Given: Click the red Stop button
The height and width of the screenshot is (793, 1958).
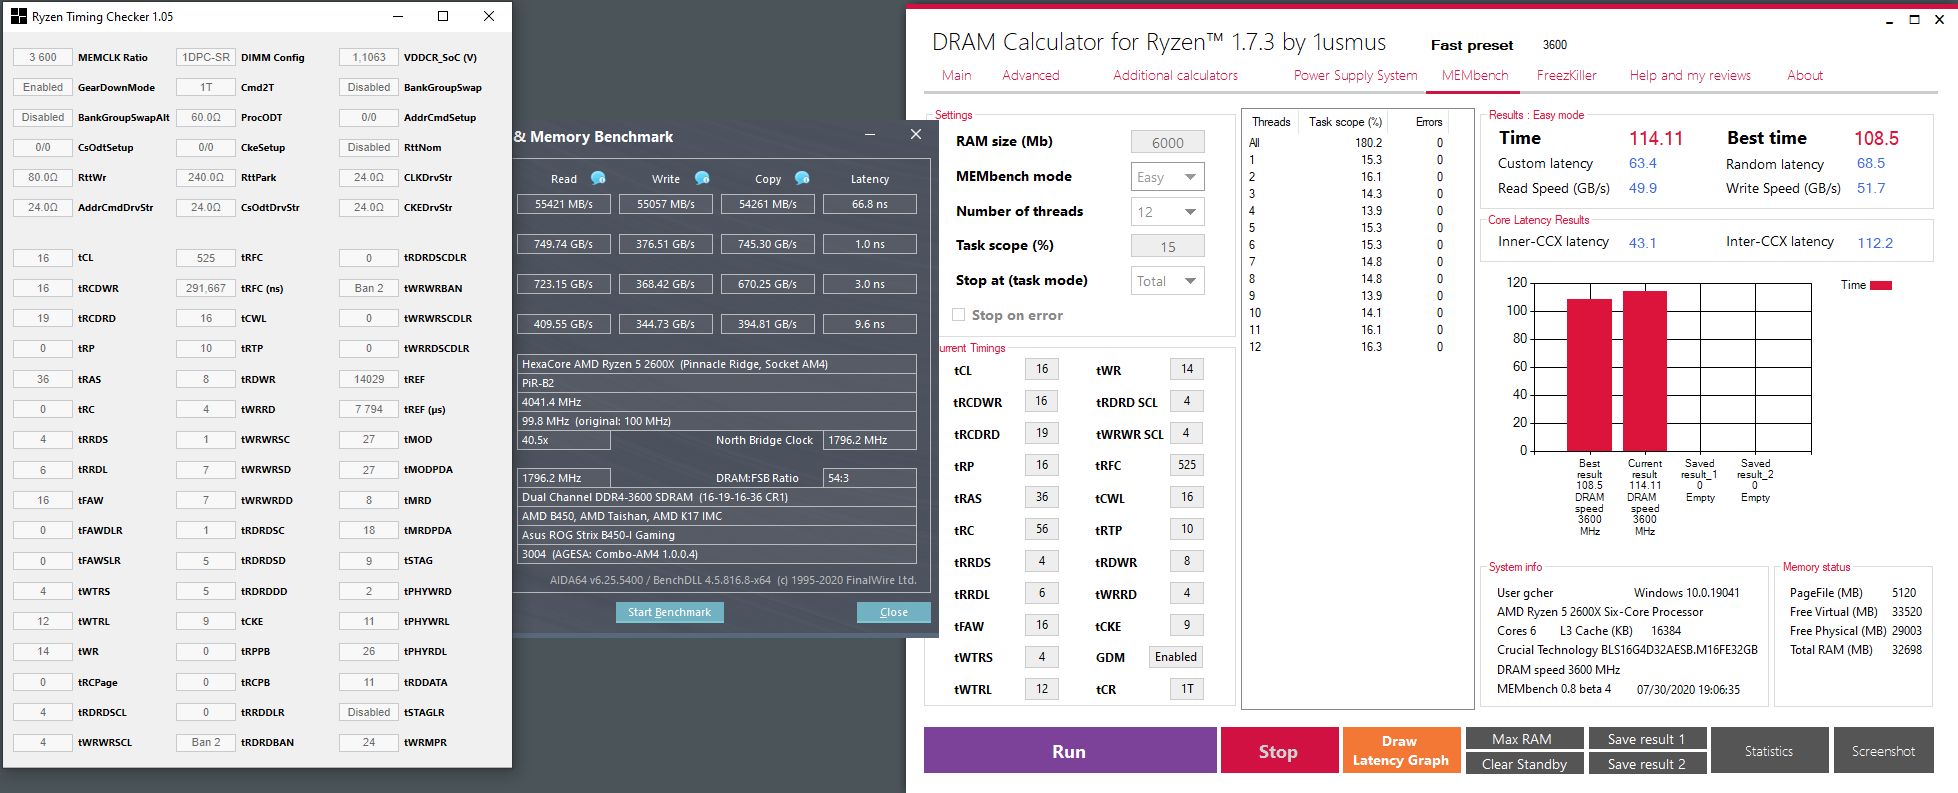Looking at the screenshot, I should 1279,751.
